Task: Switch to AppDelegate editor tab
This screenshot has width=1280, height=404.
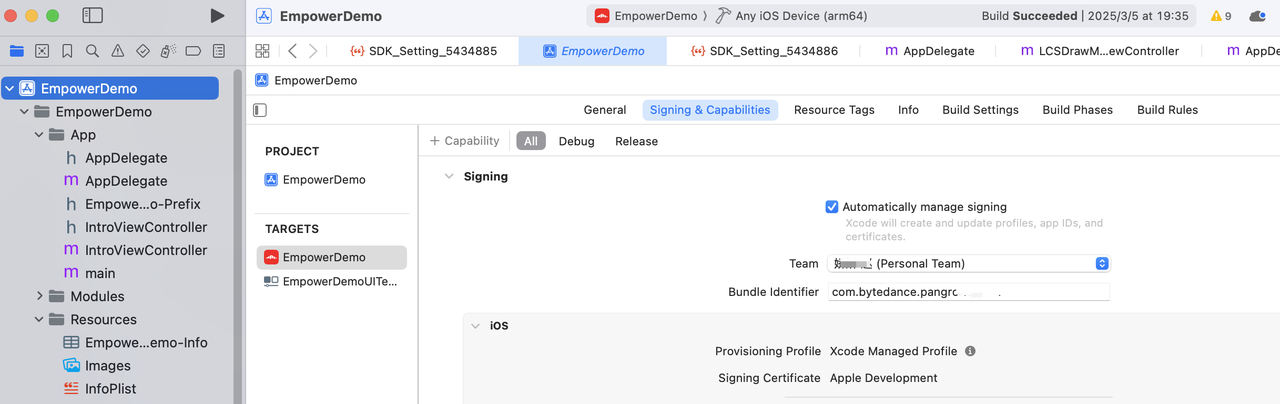Action: [x=930, y=51]
